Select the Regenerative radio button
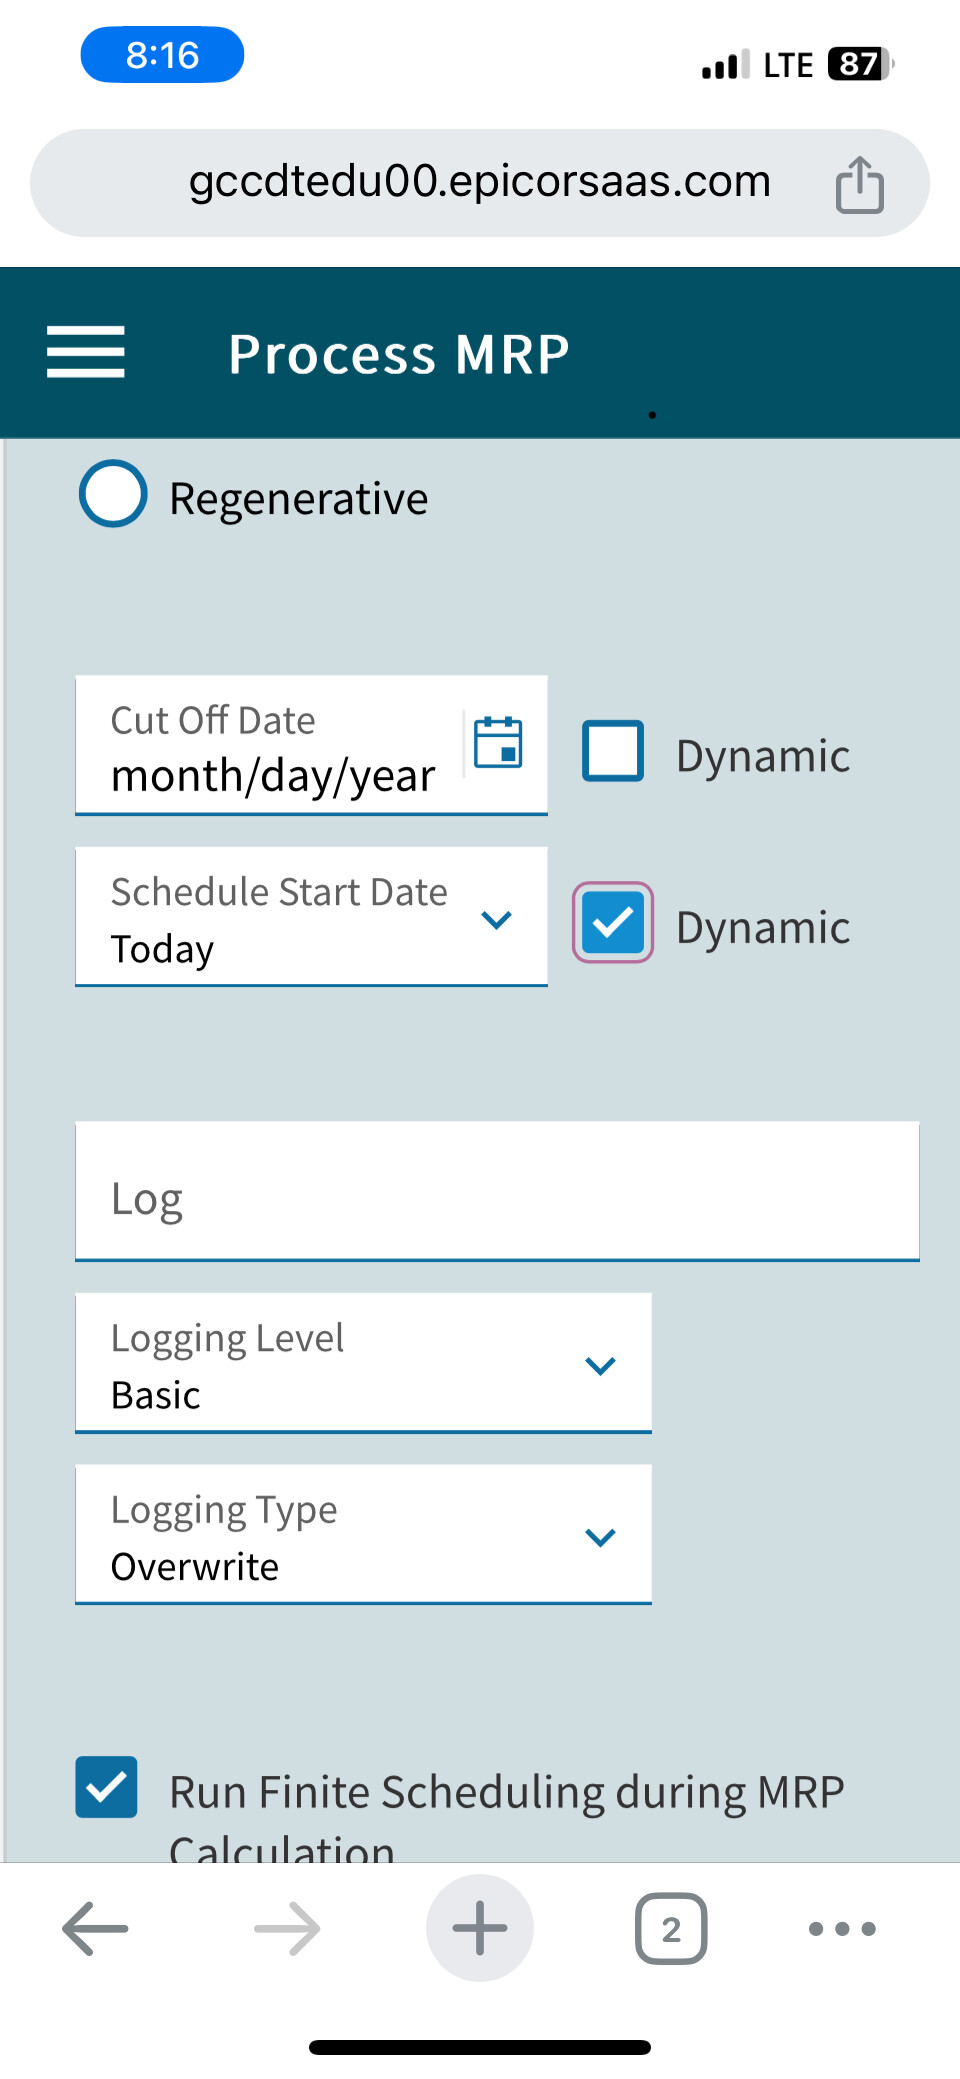Screen dimensions: 960x2079 tap(113, 494)
